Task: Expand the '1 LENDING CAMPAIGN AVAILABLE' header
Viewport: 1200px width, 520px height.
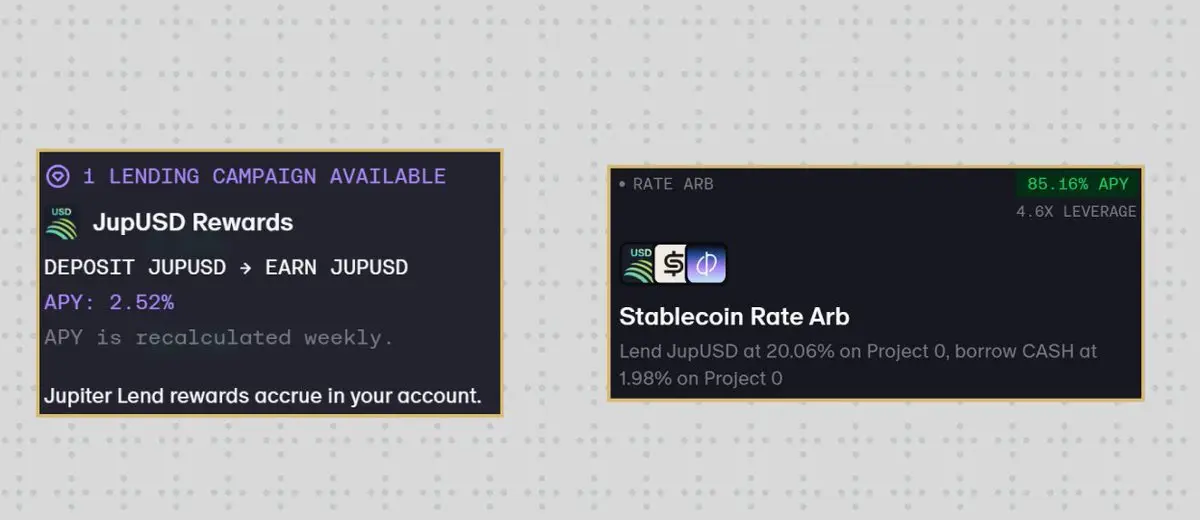Action: 264,177
